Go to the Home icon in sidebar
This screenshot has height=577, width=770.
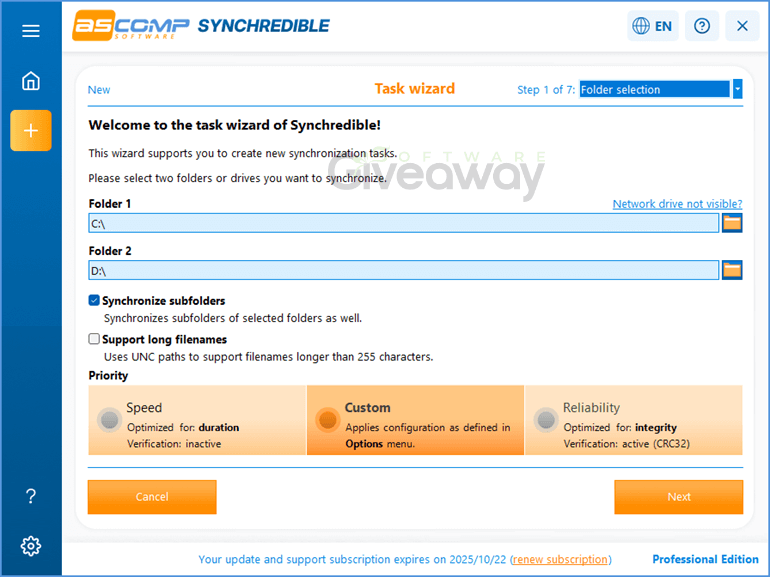[30, 81]
